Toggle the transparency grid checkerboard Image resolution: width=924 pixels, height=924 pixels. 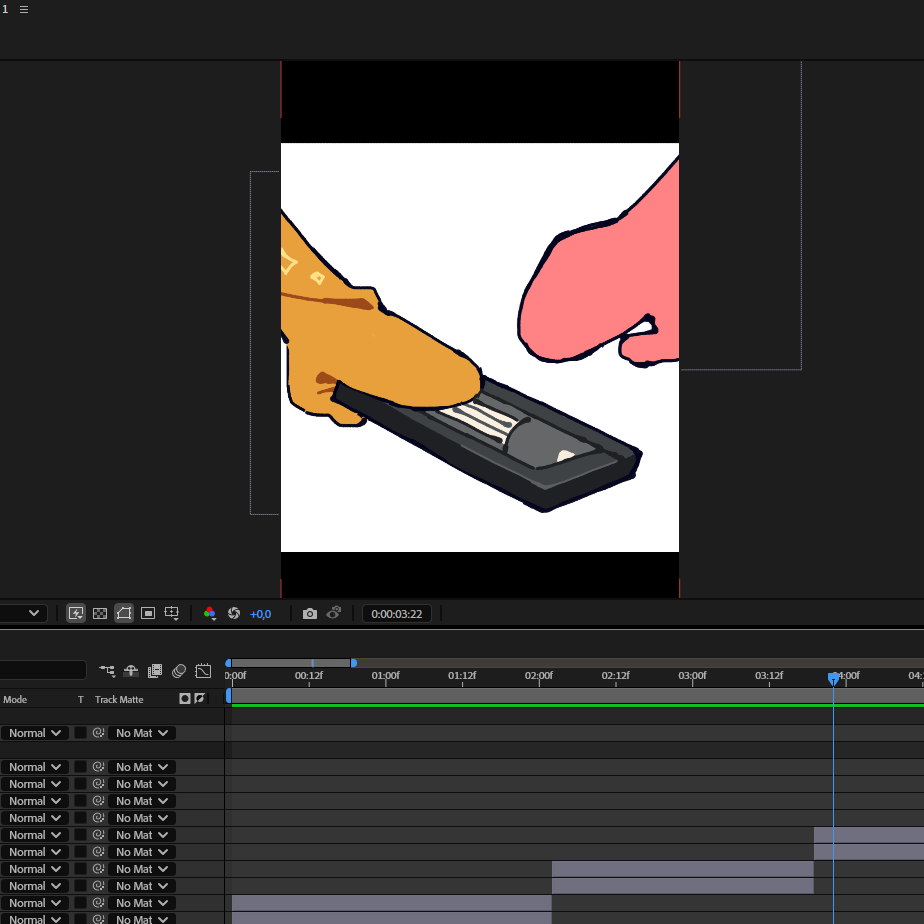100,613
